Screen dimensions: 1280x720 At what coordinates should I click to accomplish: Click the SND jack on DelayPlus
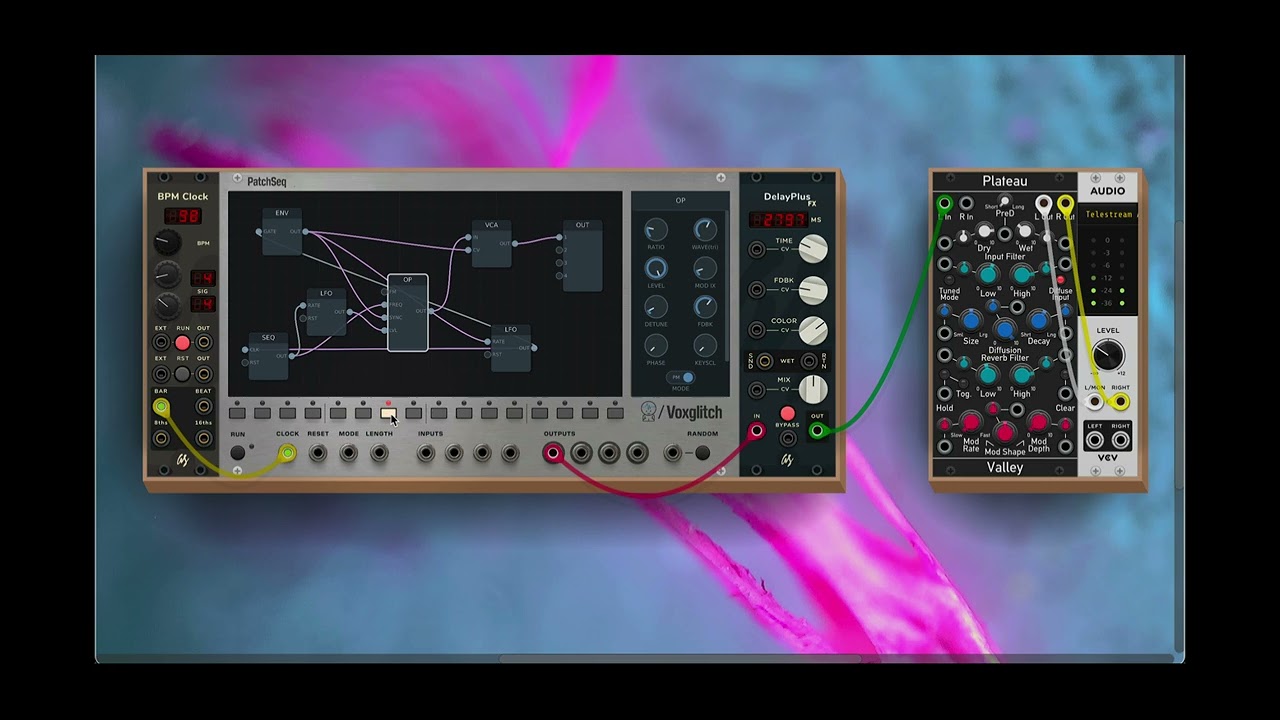click(x=765, y=360)
